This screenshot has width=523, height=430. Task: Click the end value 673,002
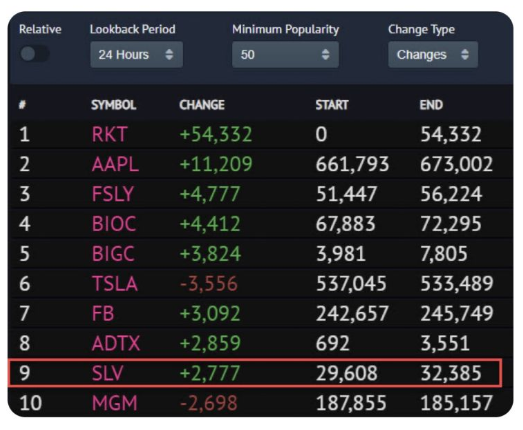[456, 164]
